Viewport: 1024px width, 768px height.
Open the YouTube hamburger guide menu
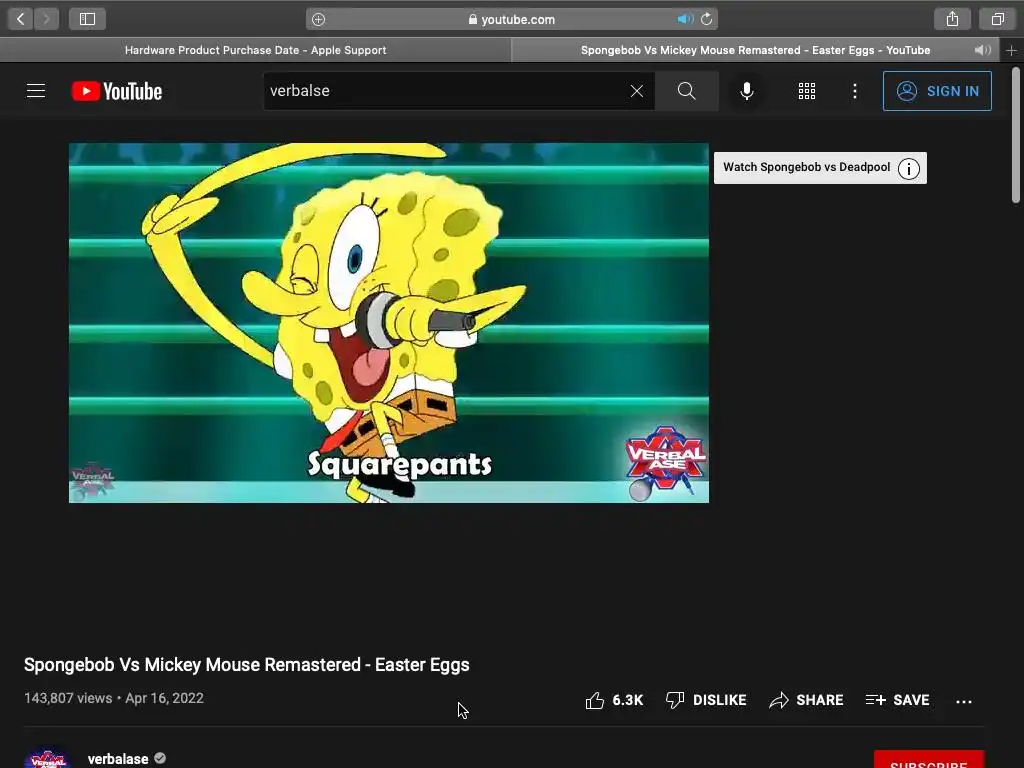click(36, 91)
